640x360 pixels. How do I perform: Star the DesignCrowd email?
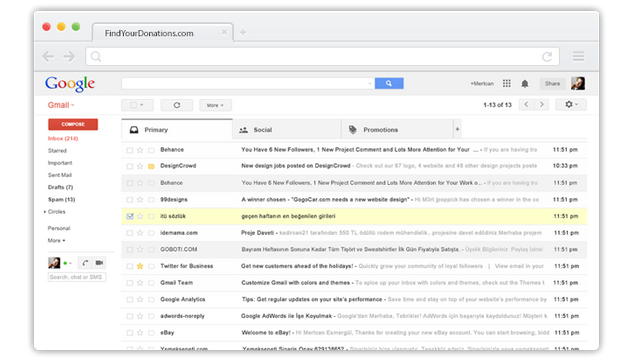coord(140,166)
